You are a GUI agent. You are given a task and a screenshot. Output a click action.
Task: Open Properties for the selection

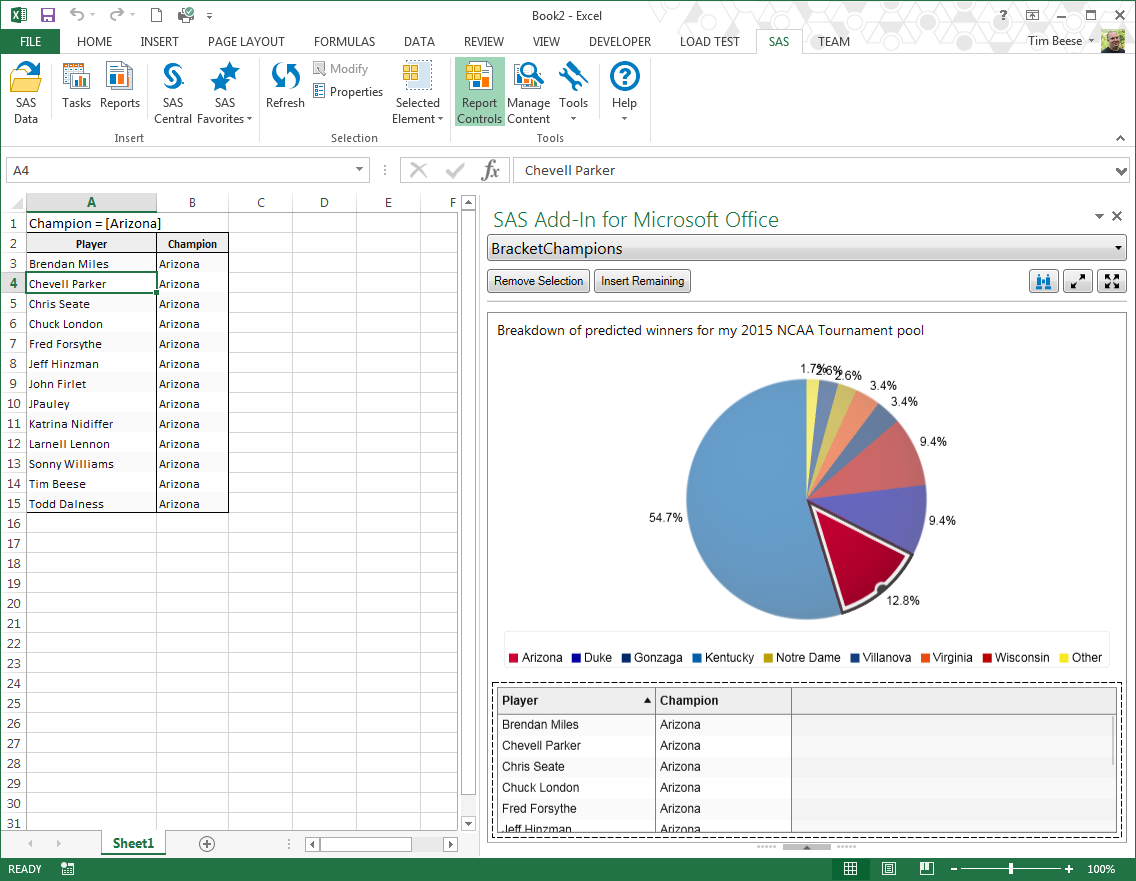(348, 92)
